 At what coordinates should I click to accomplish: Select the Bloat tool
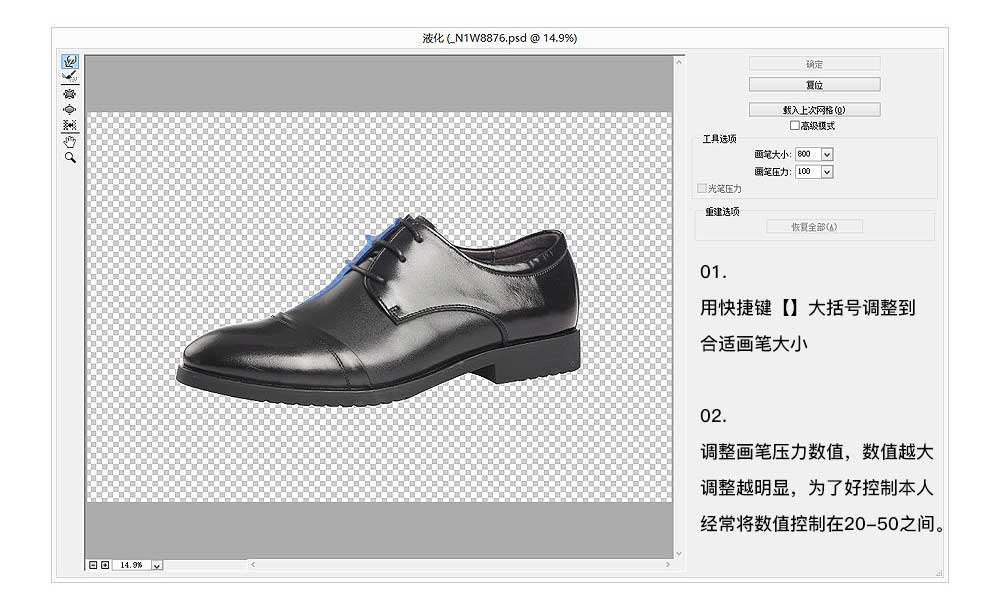click(x=68, y=108)
